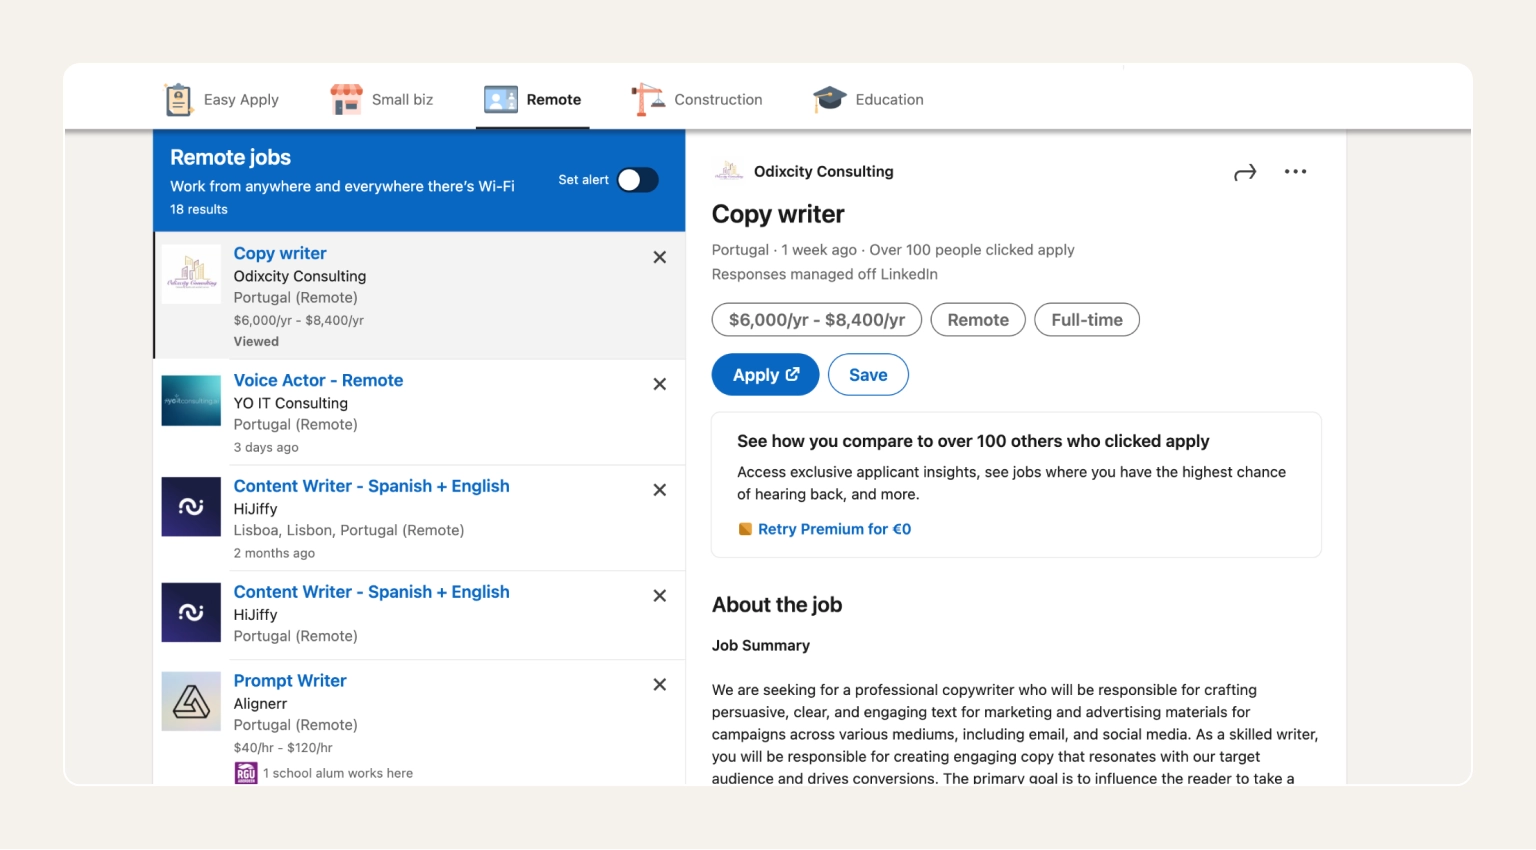Viewport: 1536px width, 850px height.
Task: Open the Prompt Writer job by Alignerr
Action: (x=290, y=681)
